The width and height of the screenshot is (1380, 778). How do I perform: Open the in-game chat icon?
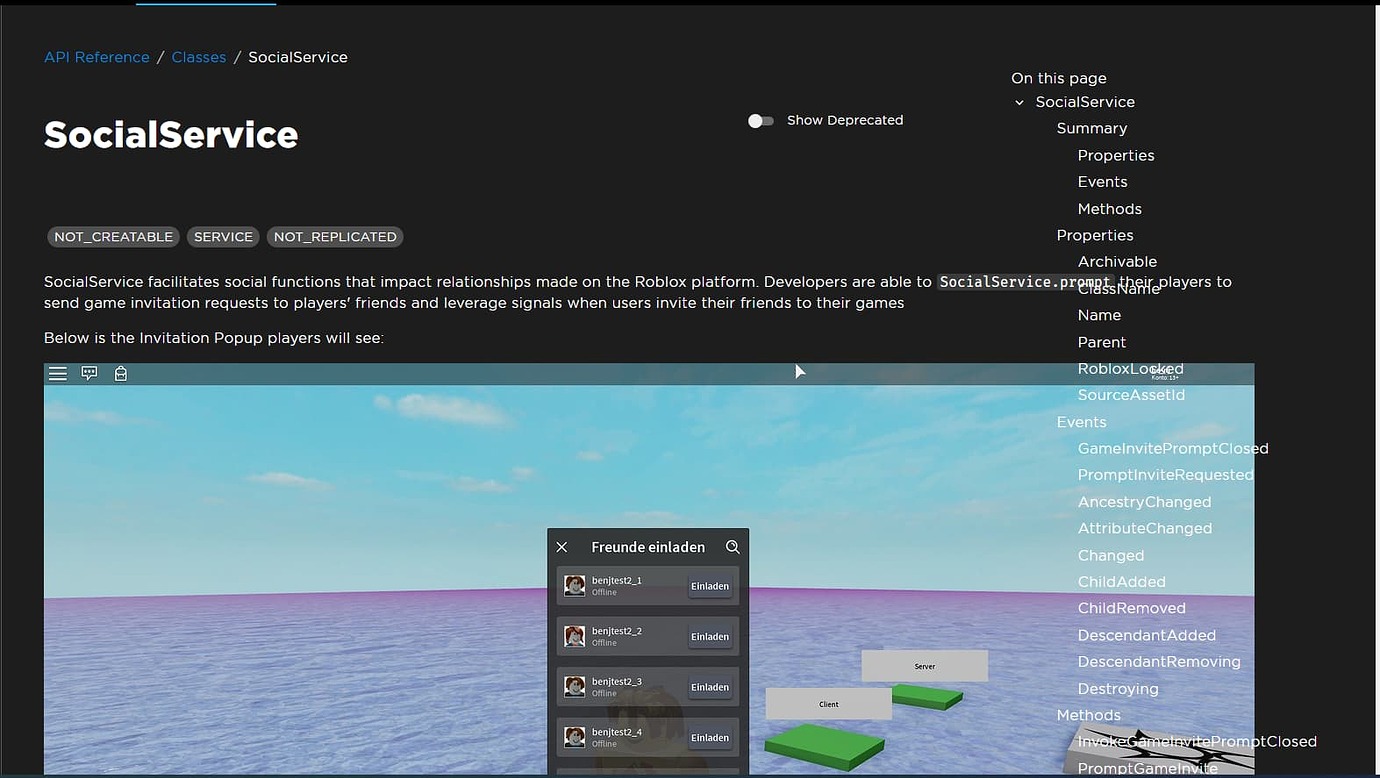coord(89,372)
